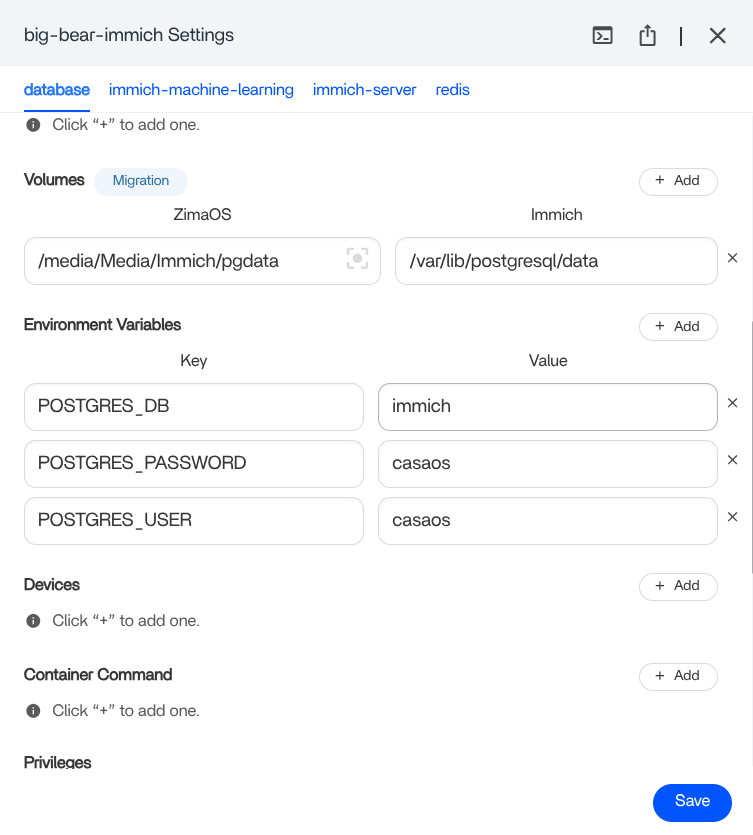Delete the POSTGRES_DB environment variable

pyautogui.click(x=732, y=403)
